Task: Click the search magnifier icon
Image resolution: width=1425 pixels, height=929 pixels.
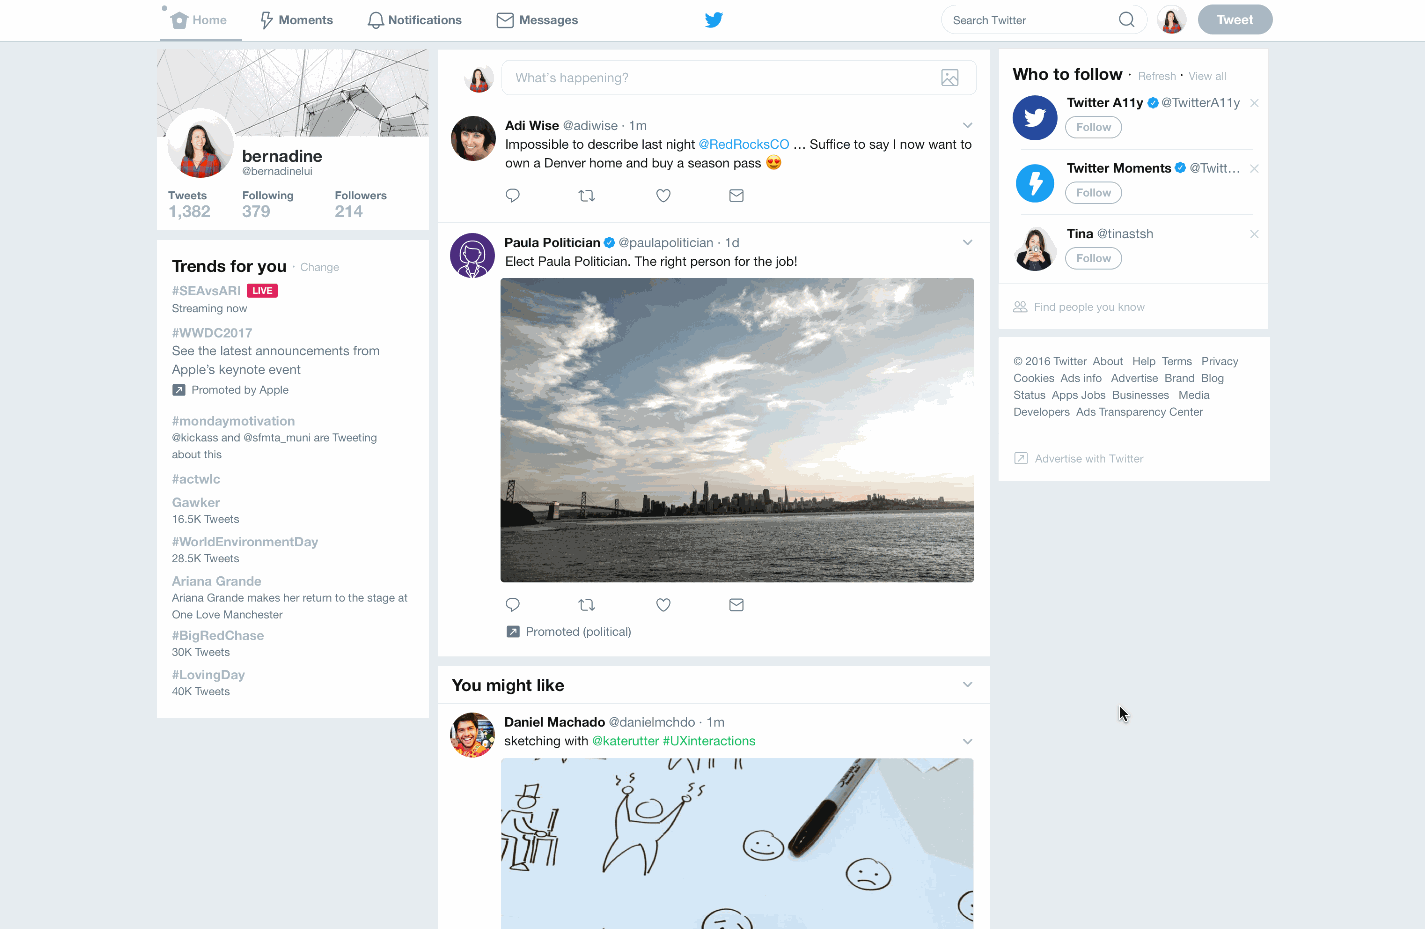Action: tap(1126, 20)
